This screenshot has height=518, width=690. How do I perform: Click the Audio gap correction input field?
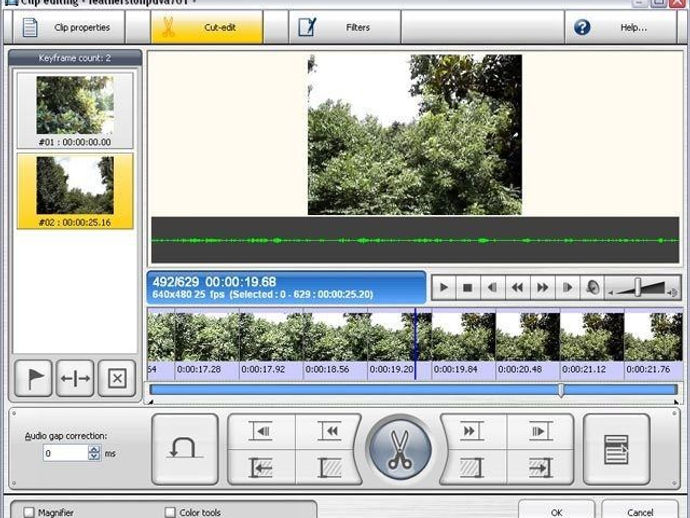(x=66, y=453)
